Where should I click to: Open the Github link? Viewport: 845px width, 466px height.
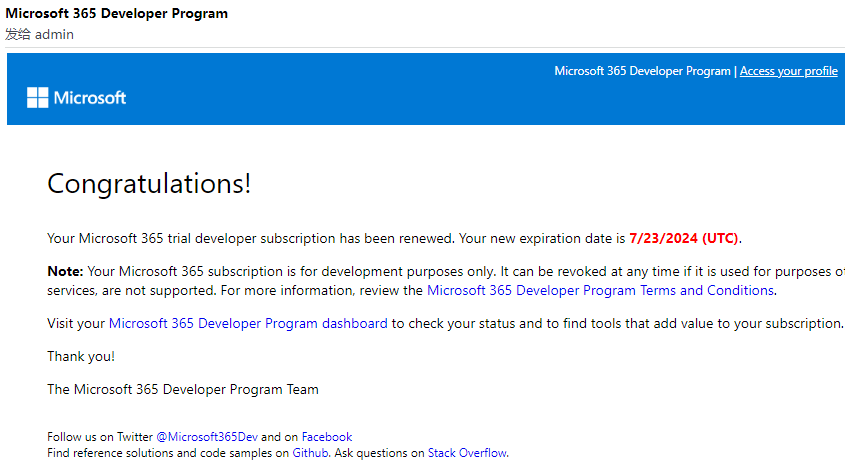[310, 453]
